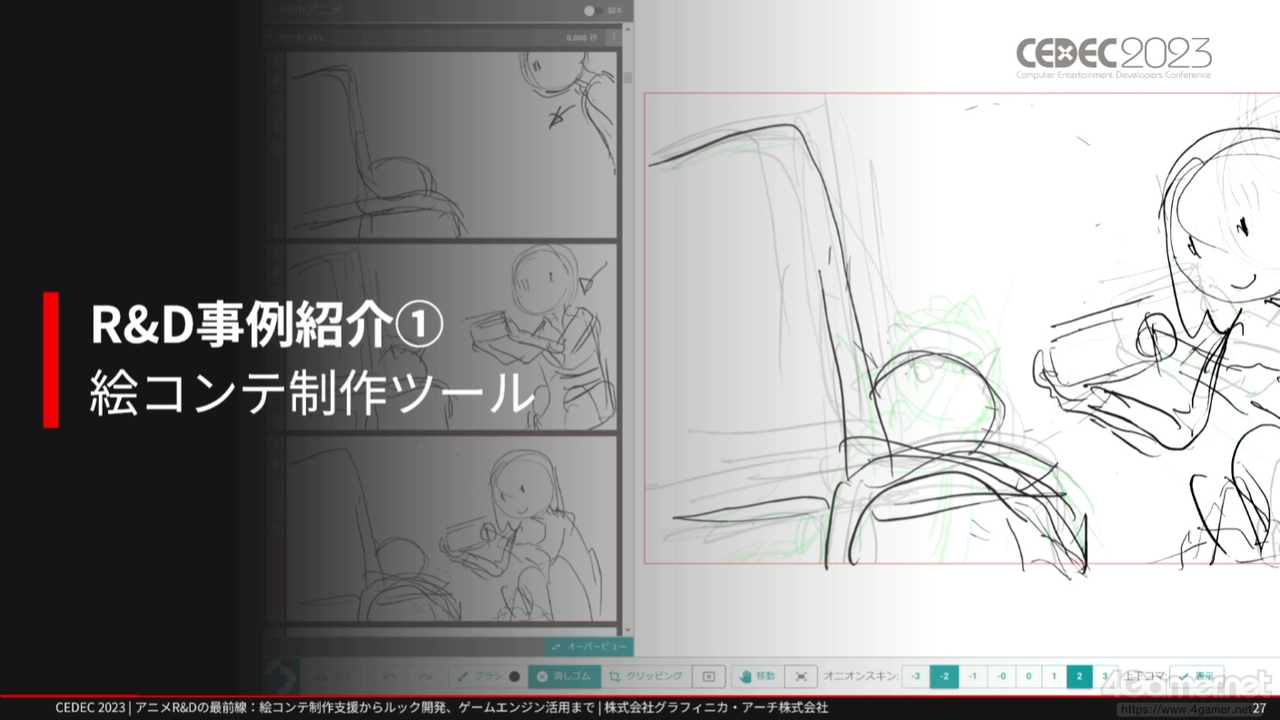Select the first storyboard panel thumbnail
Screen dimensions: 1280x720
pyautogui.click(x=451, y=144)
